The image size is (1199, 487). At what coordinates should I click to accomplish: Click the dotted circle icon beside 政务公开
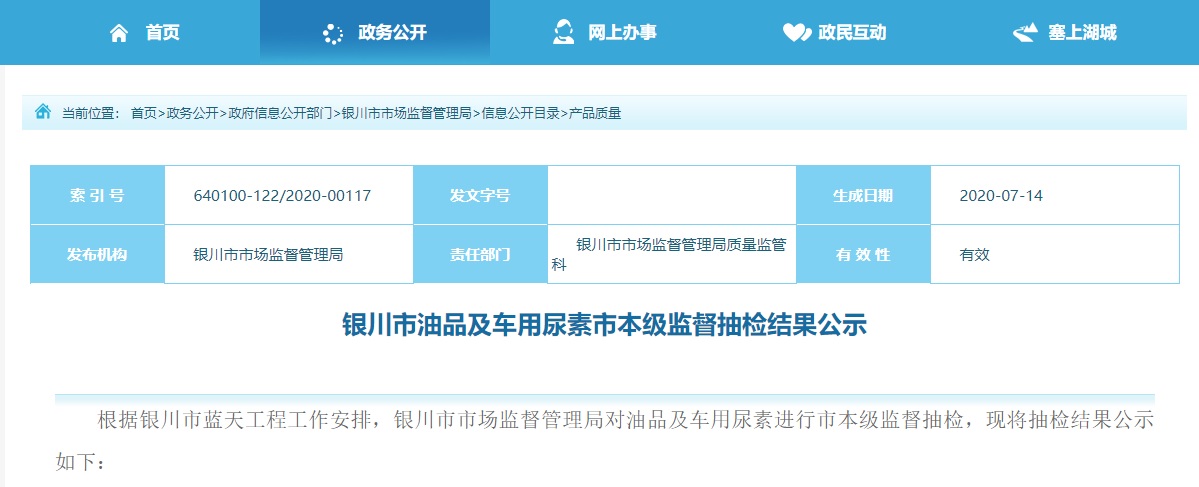(x=333, y=34)
